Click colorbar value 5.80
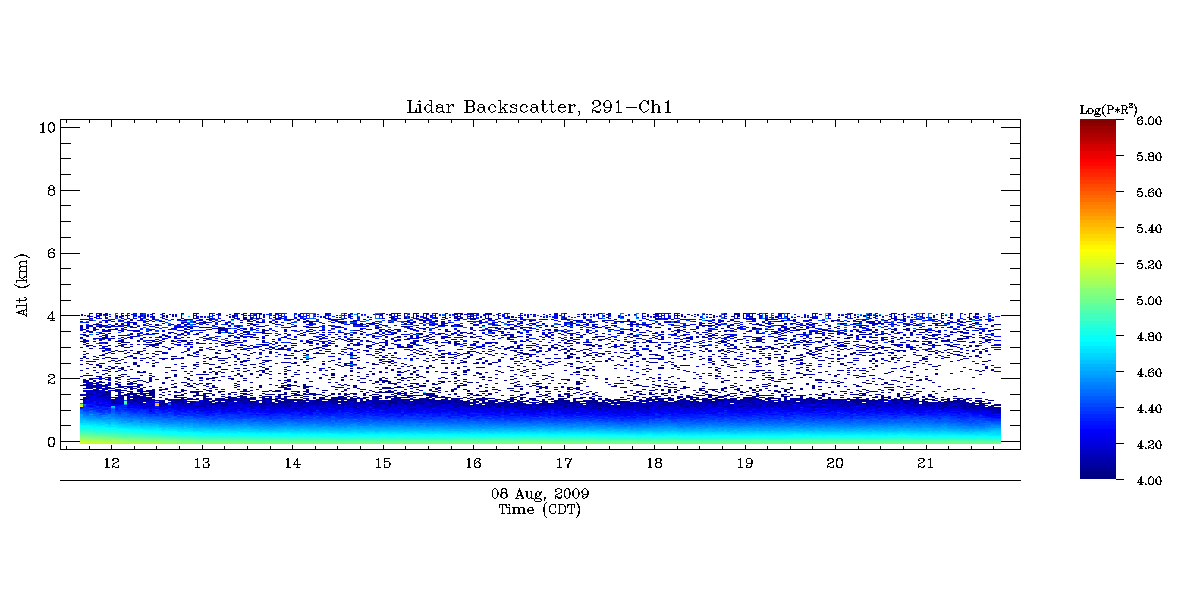1200x600 pixels. 1147,157
